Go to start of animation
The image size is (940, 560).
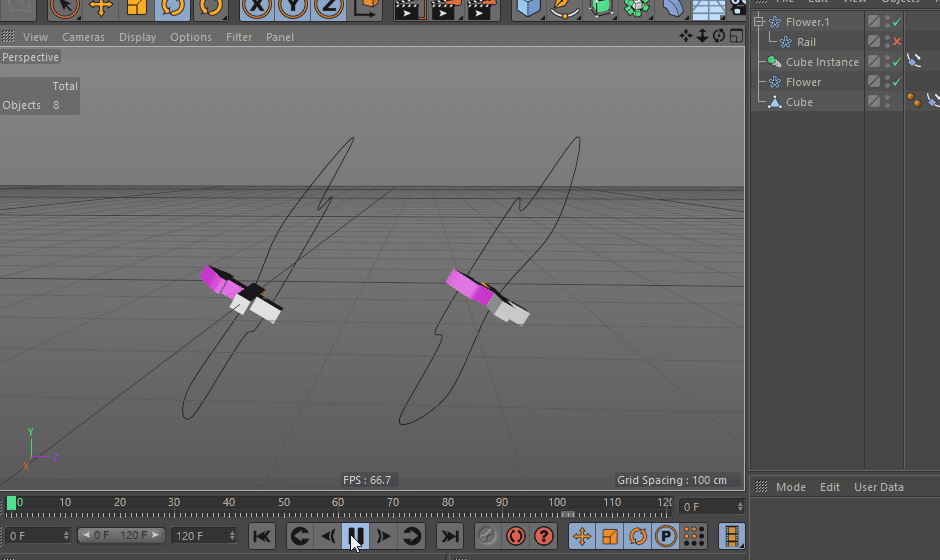point(262,536)
